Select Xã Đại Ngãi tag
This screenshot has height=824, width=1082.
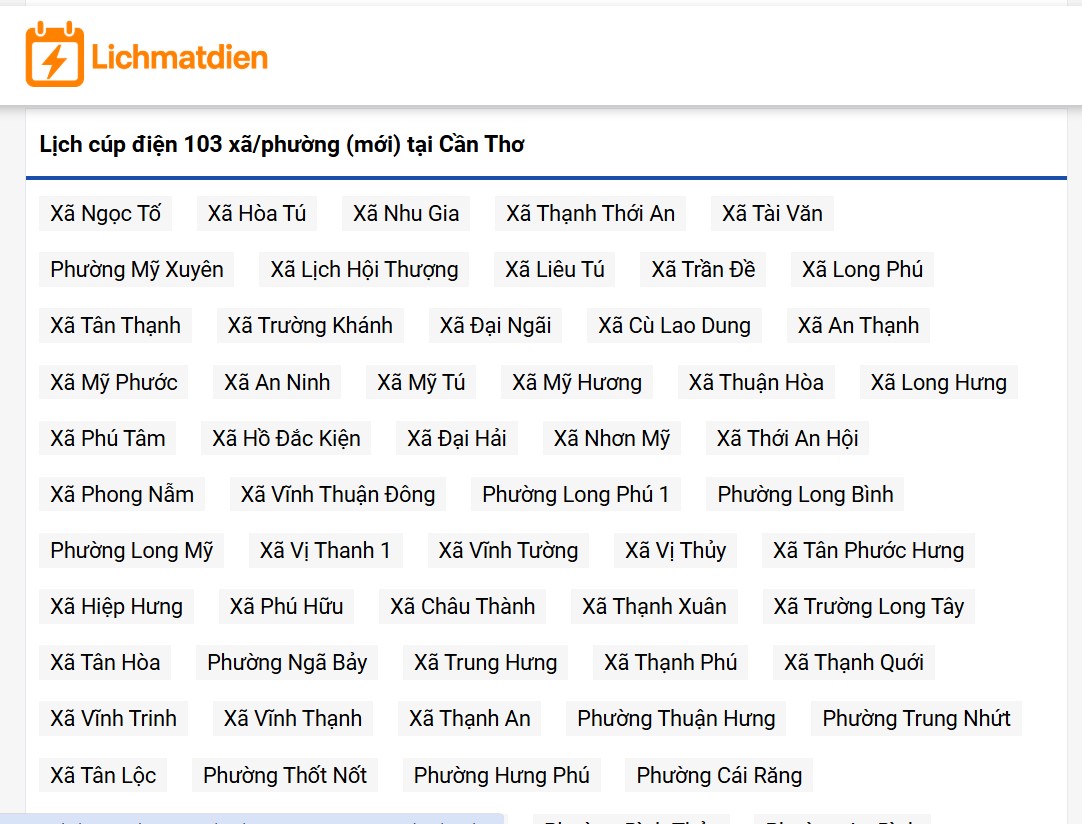pyautogui.click(x=495, y=325)
